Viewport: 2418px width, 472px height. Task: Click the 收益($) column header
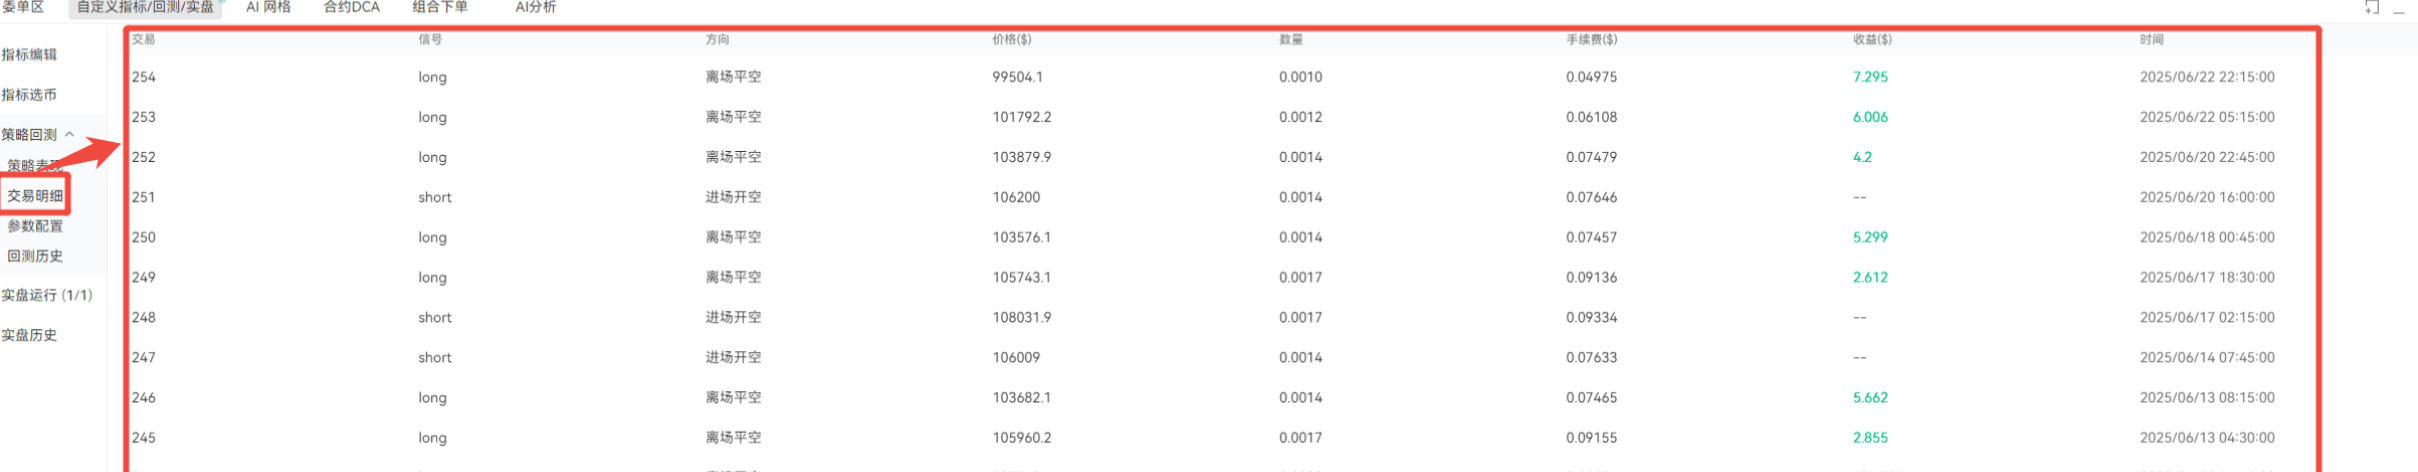click(x=1872, y=40)
